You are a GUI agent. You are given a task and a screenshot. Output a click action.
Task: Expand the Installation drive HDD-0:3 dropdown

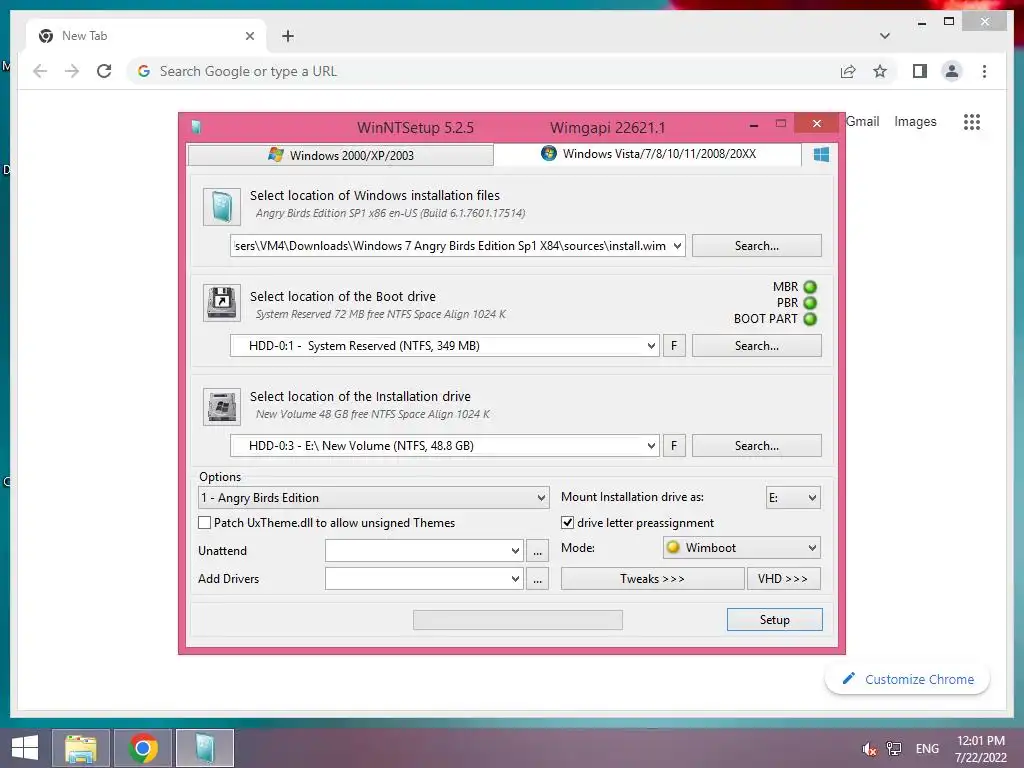coord(651,445)
